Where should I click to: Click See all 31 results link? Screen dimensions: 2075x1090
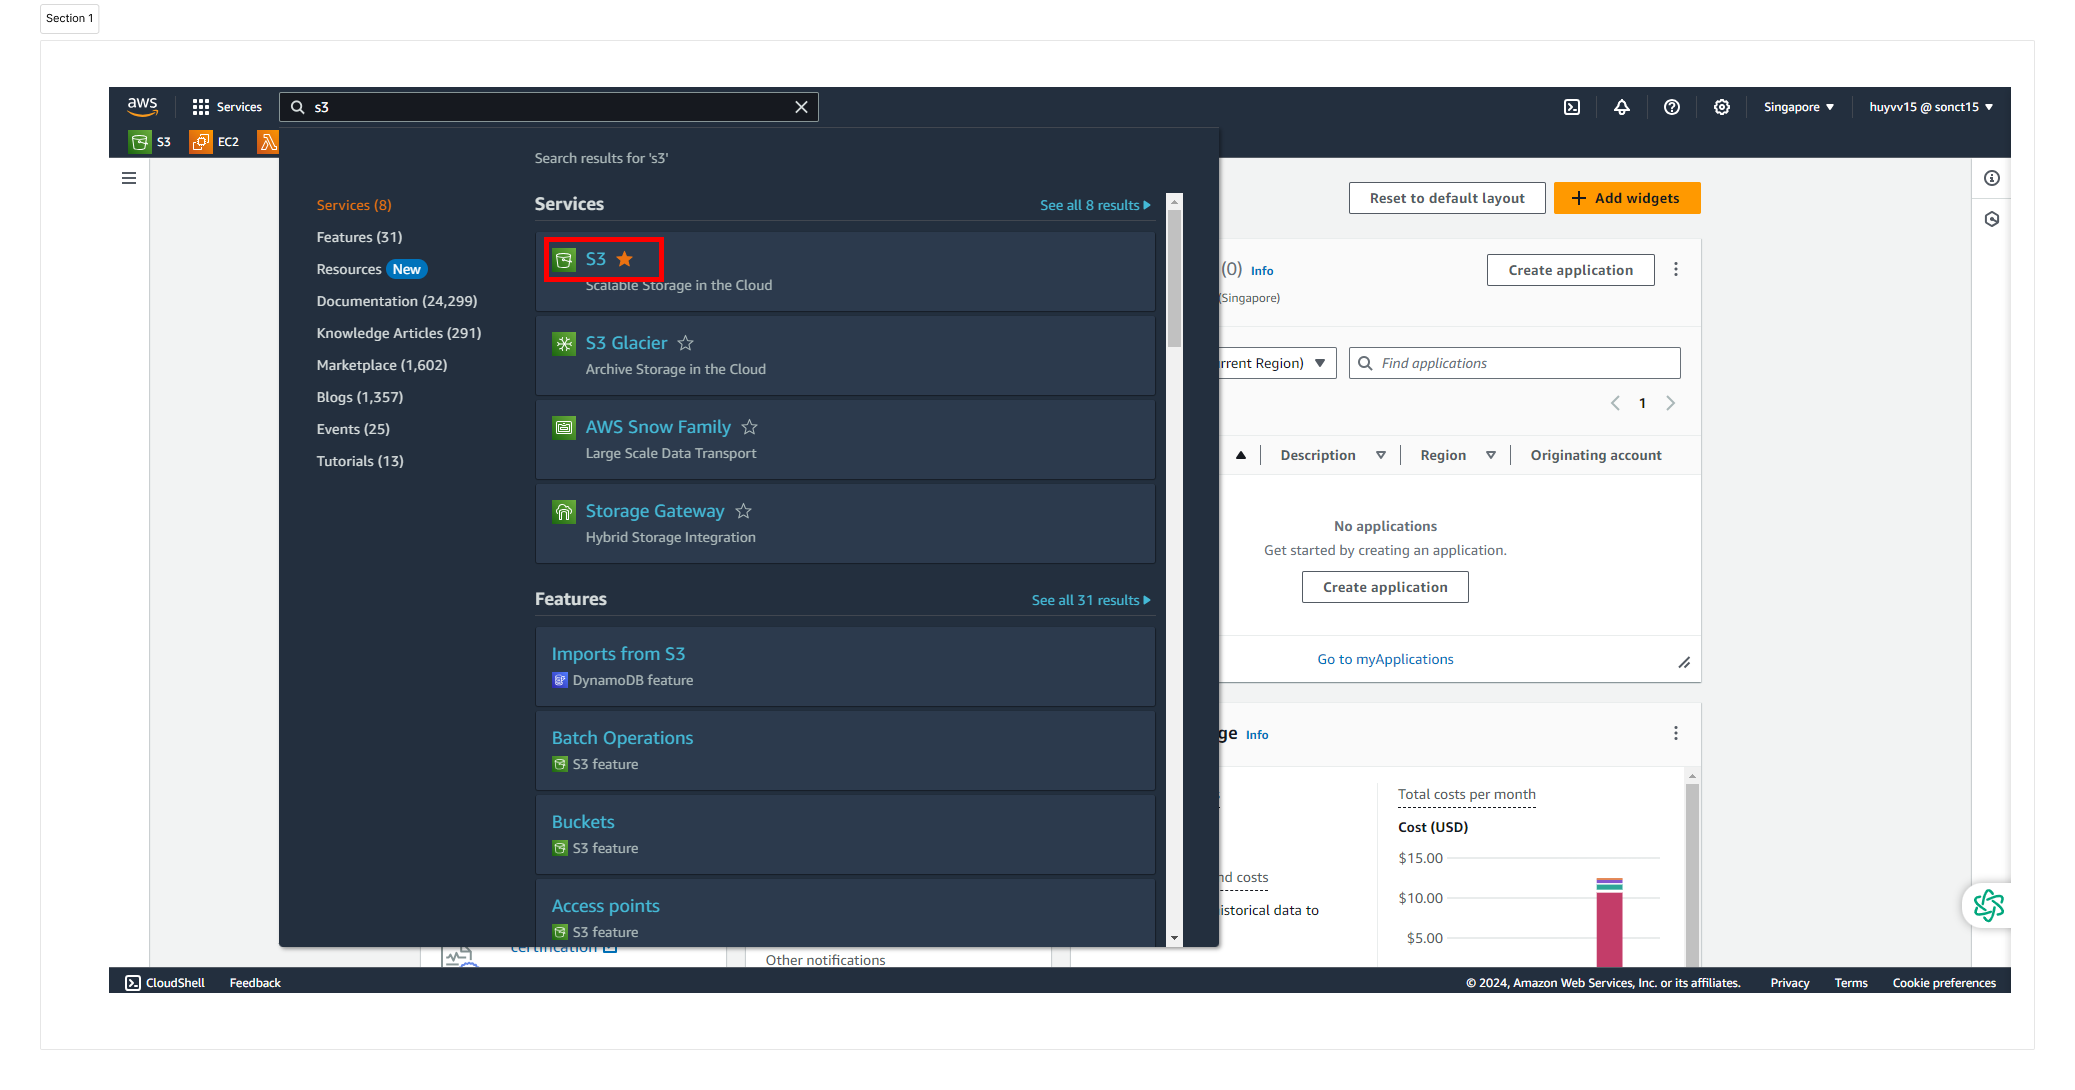point(1091,600)
